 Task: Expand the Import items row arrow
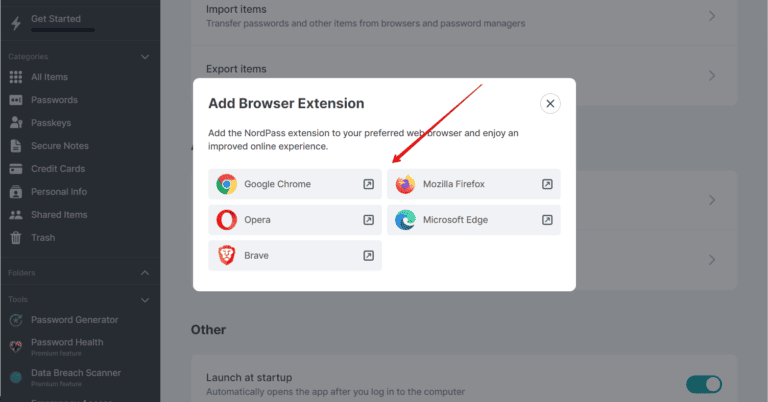point(713,16)
